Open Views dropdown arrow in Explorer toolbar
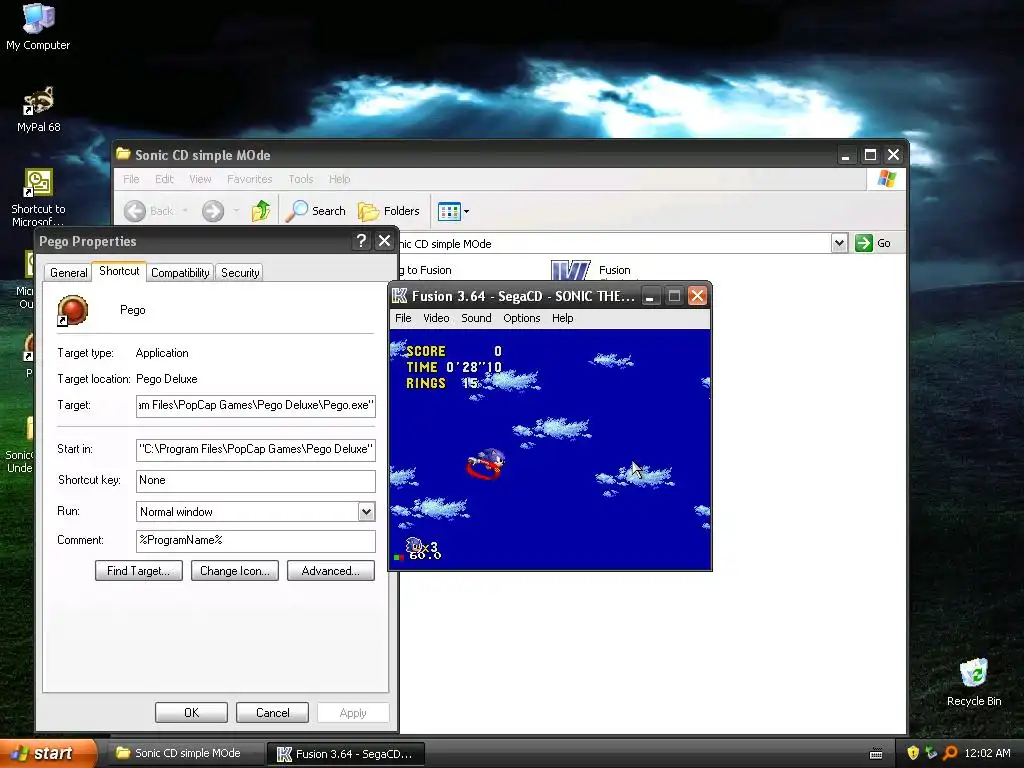The width and height of the screenshot is (1024, 768). 466,211
